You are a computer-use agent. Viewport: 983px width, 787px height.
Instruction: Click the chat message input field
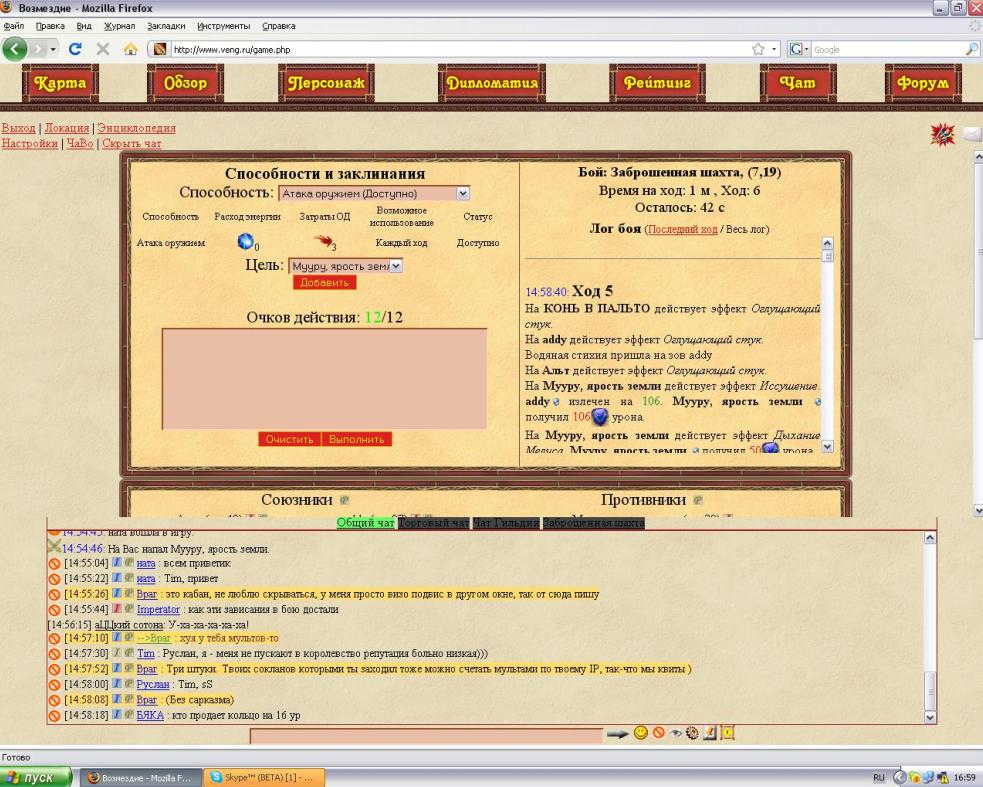(x=426, y=736)
